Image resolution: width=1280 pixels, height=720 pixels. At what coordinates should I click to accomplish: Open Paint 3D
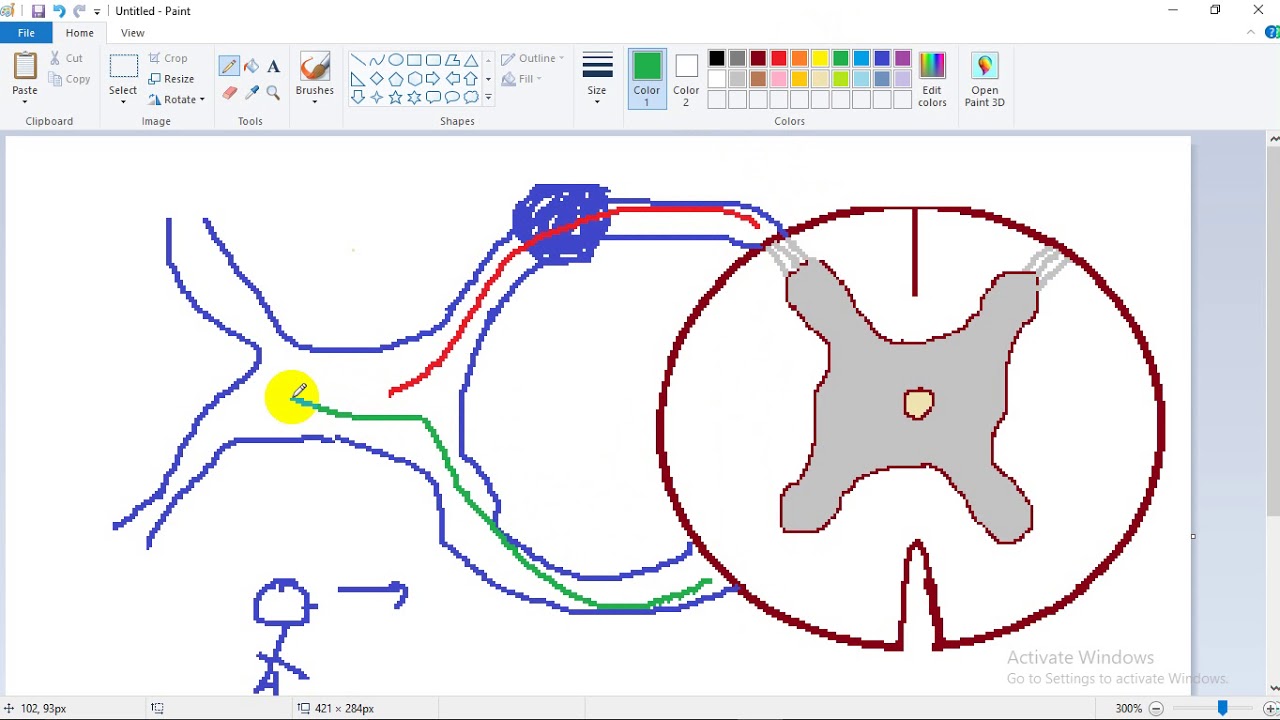point(985,80)
